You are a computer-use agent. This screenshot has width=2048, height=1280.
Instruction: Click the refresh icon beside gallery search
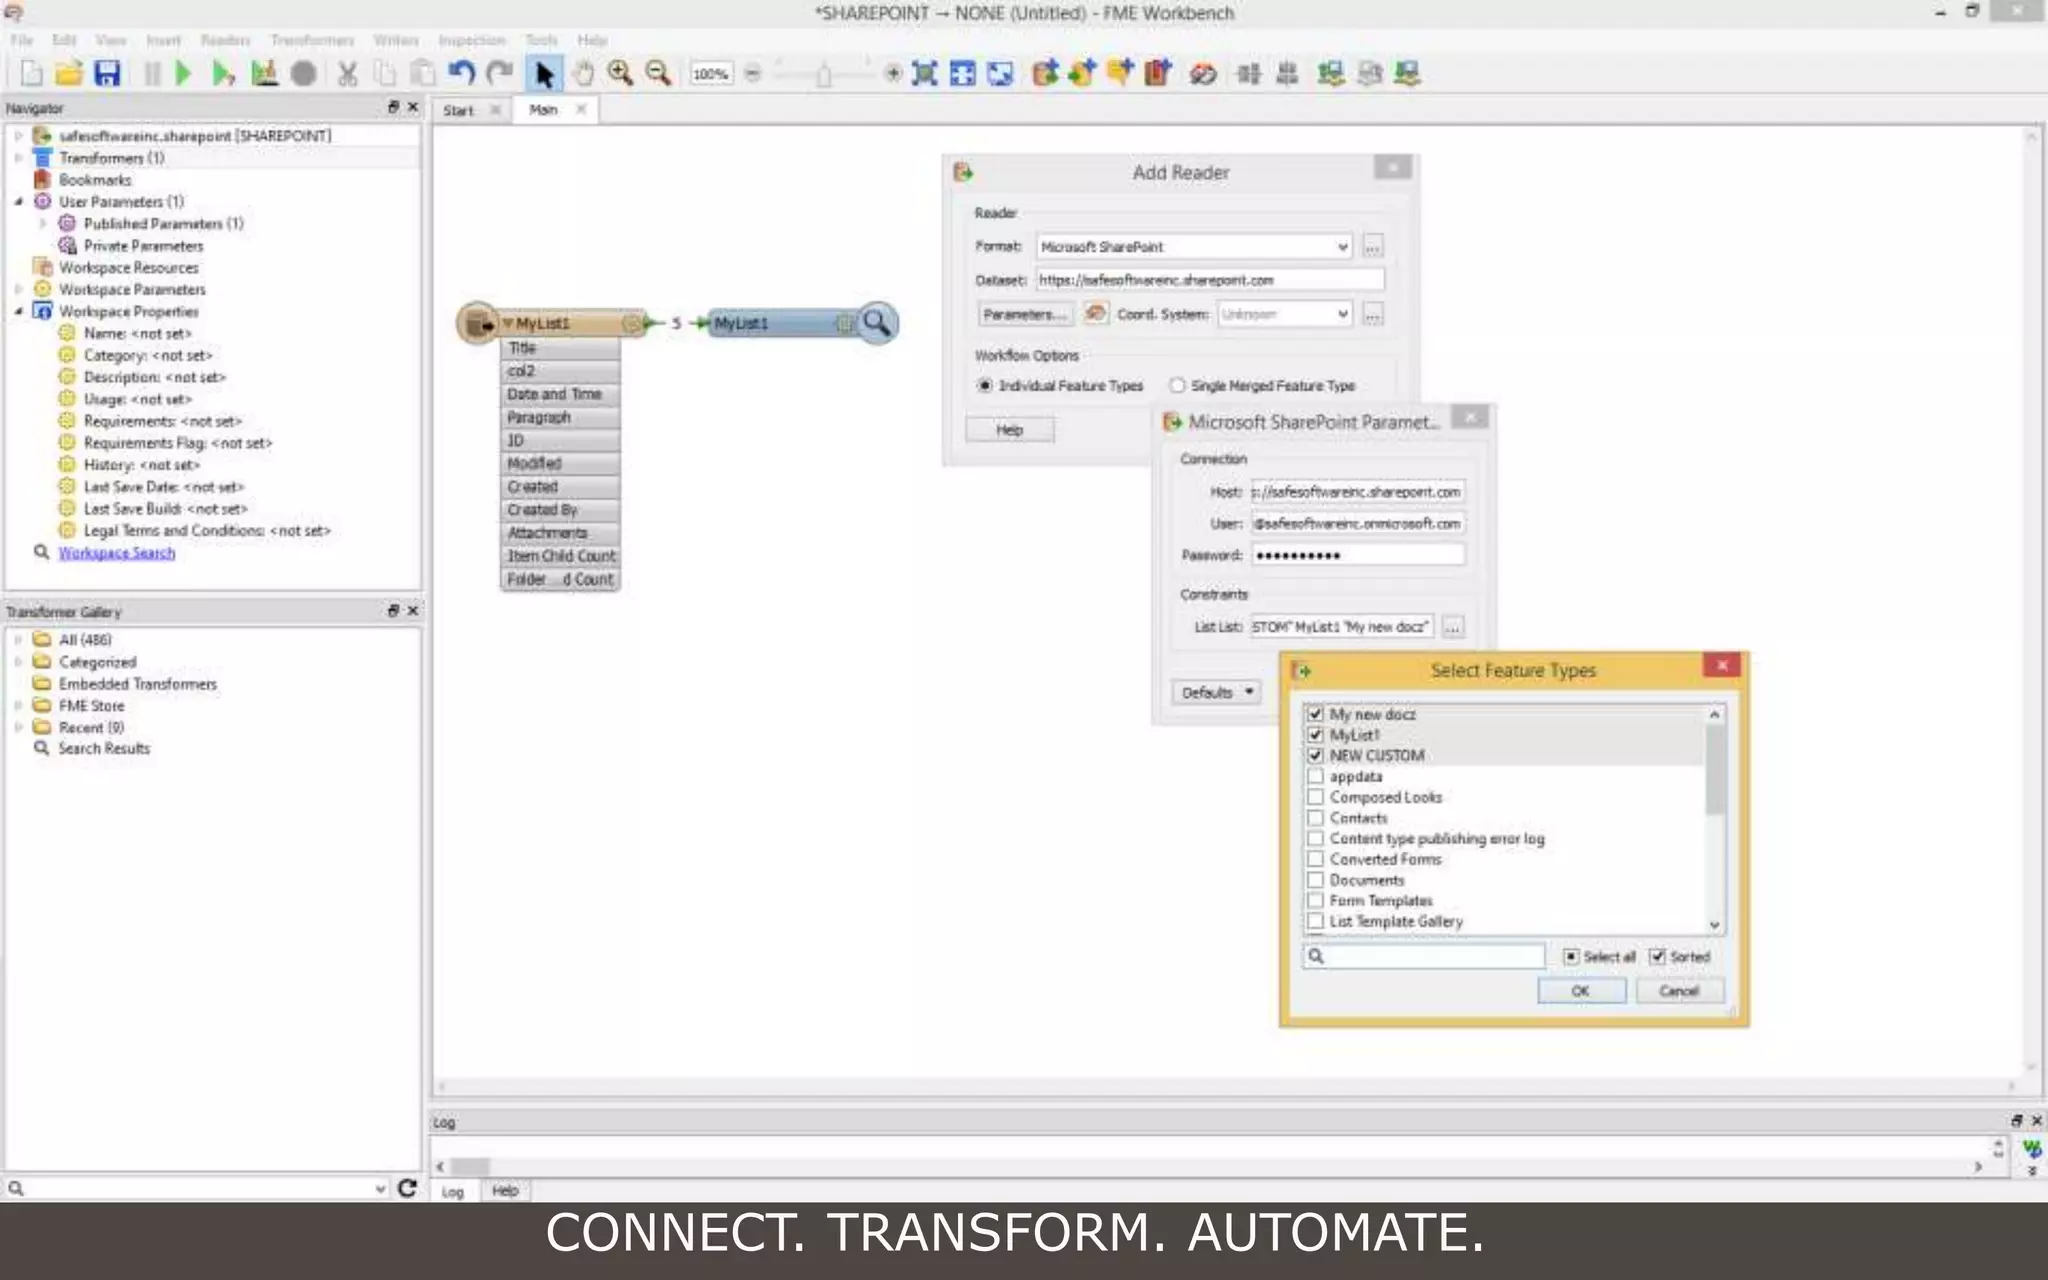[407, 1187]
